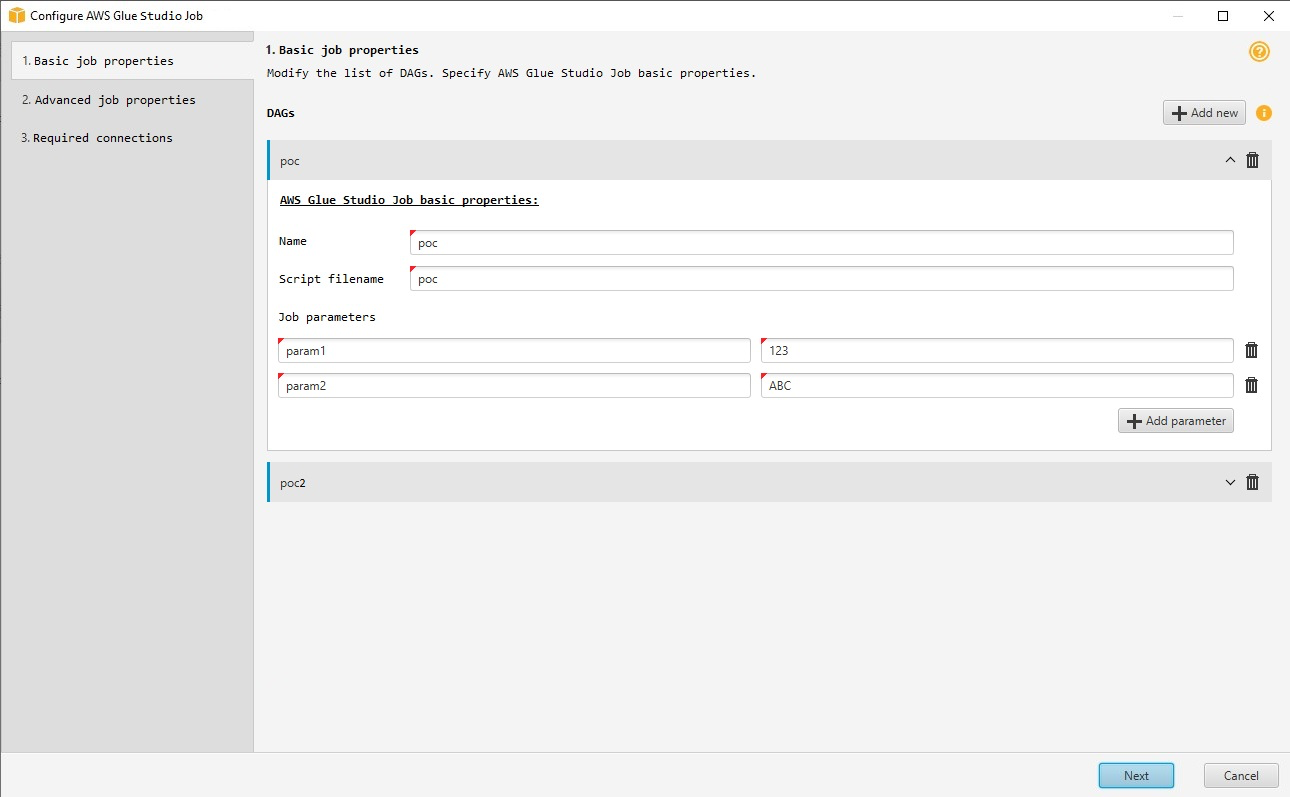Add a new parameter row
The image size is (1290, 797).
[1175, 420]
